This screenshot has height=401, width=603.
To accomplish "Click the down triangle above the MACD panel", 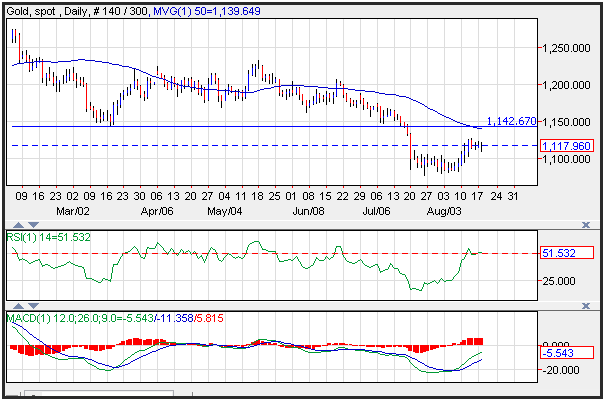I will (x=32, y=306).
